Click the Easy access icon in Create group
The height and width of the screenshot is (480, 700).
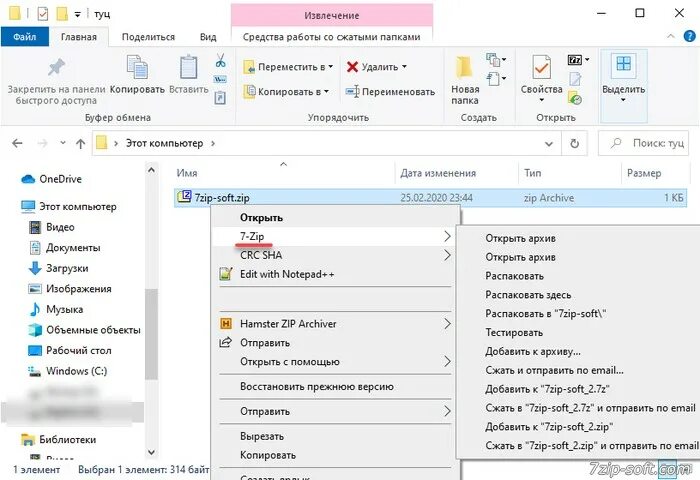493,79
